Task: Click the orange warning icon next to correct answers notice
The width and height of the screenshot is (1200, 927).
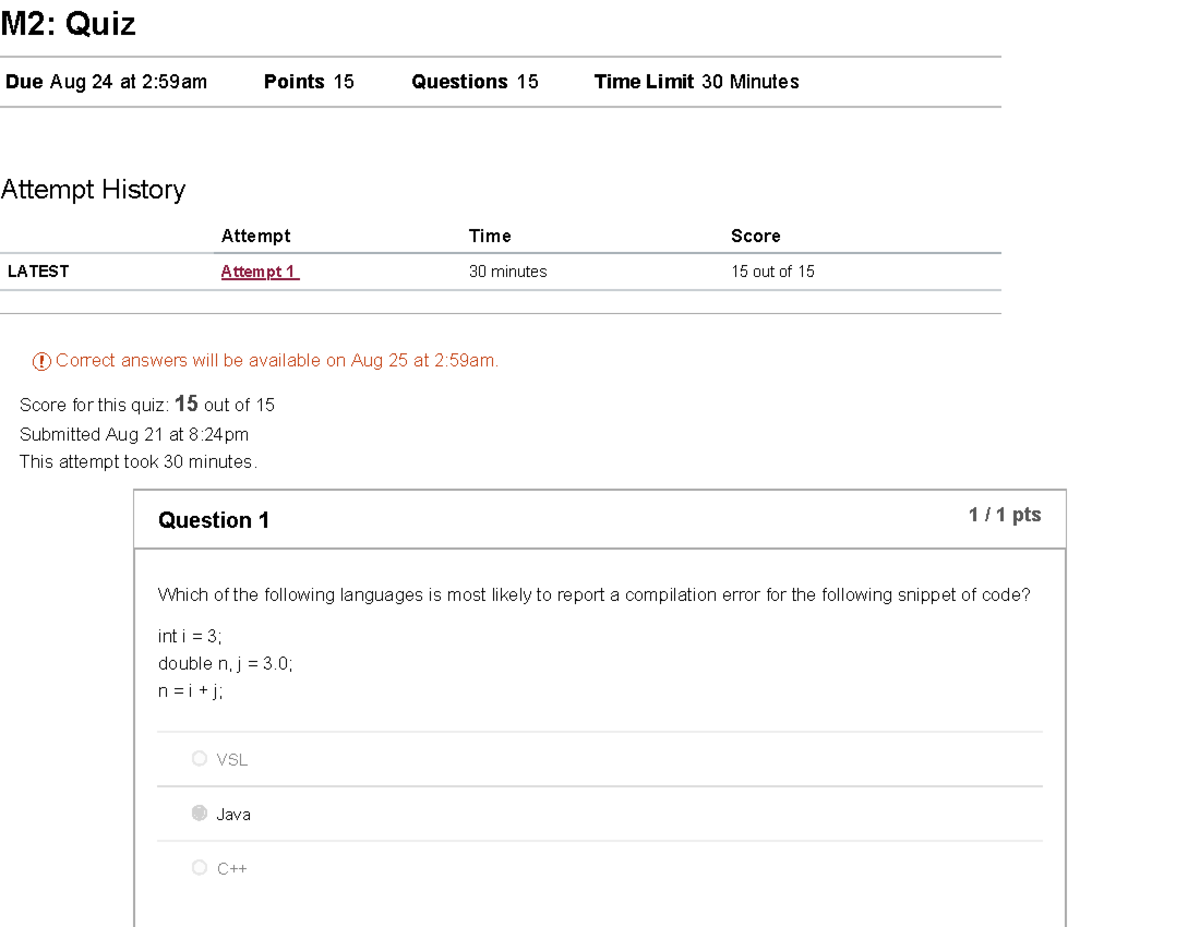Action: (41, 360)
